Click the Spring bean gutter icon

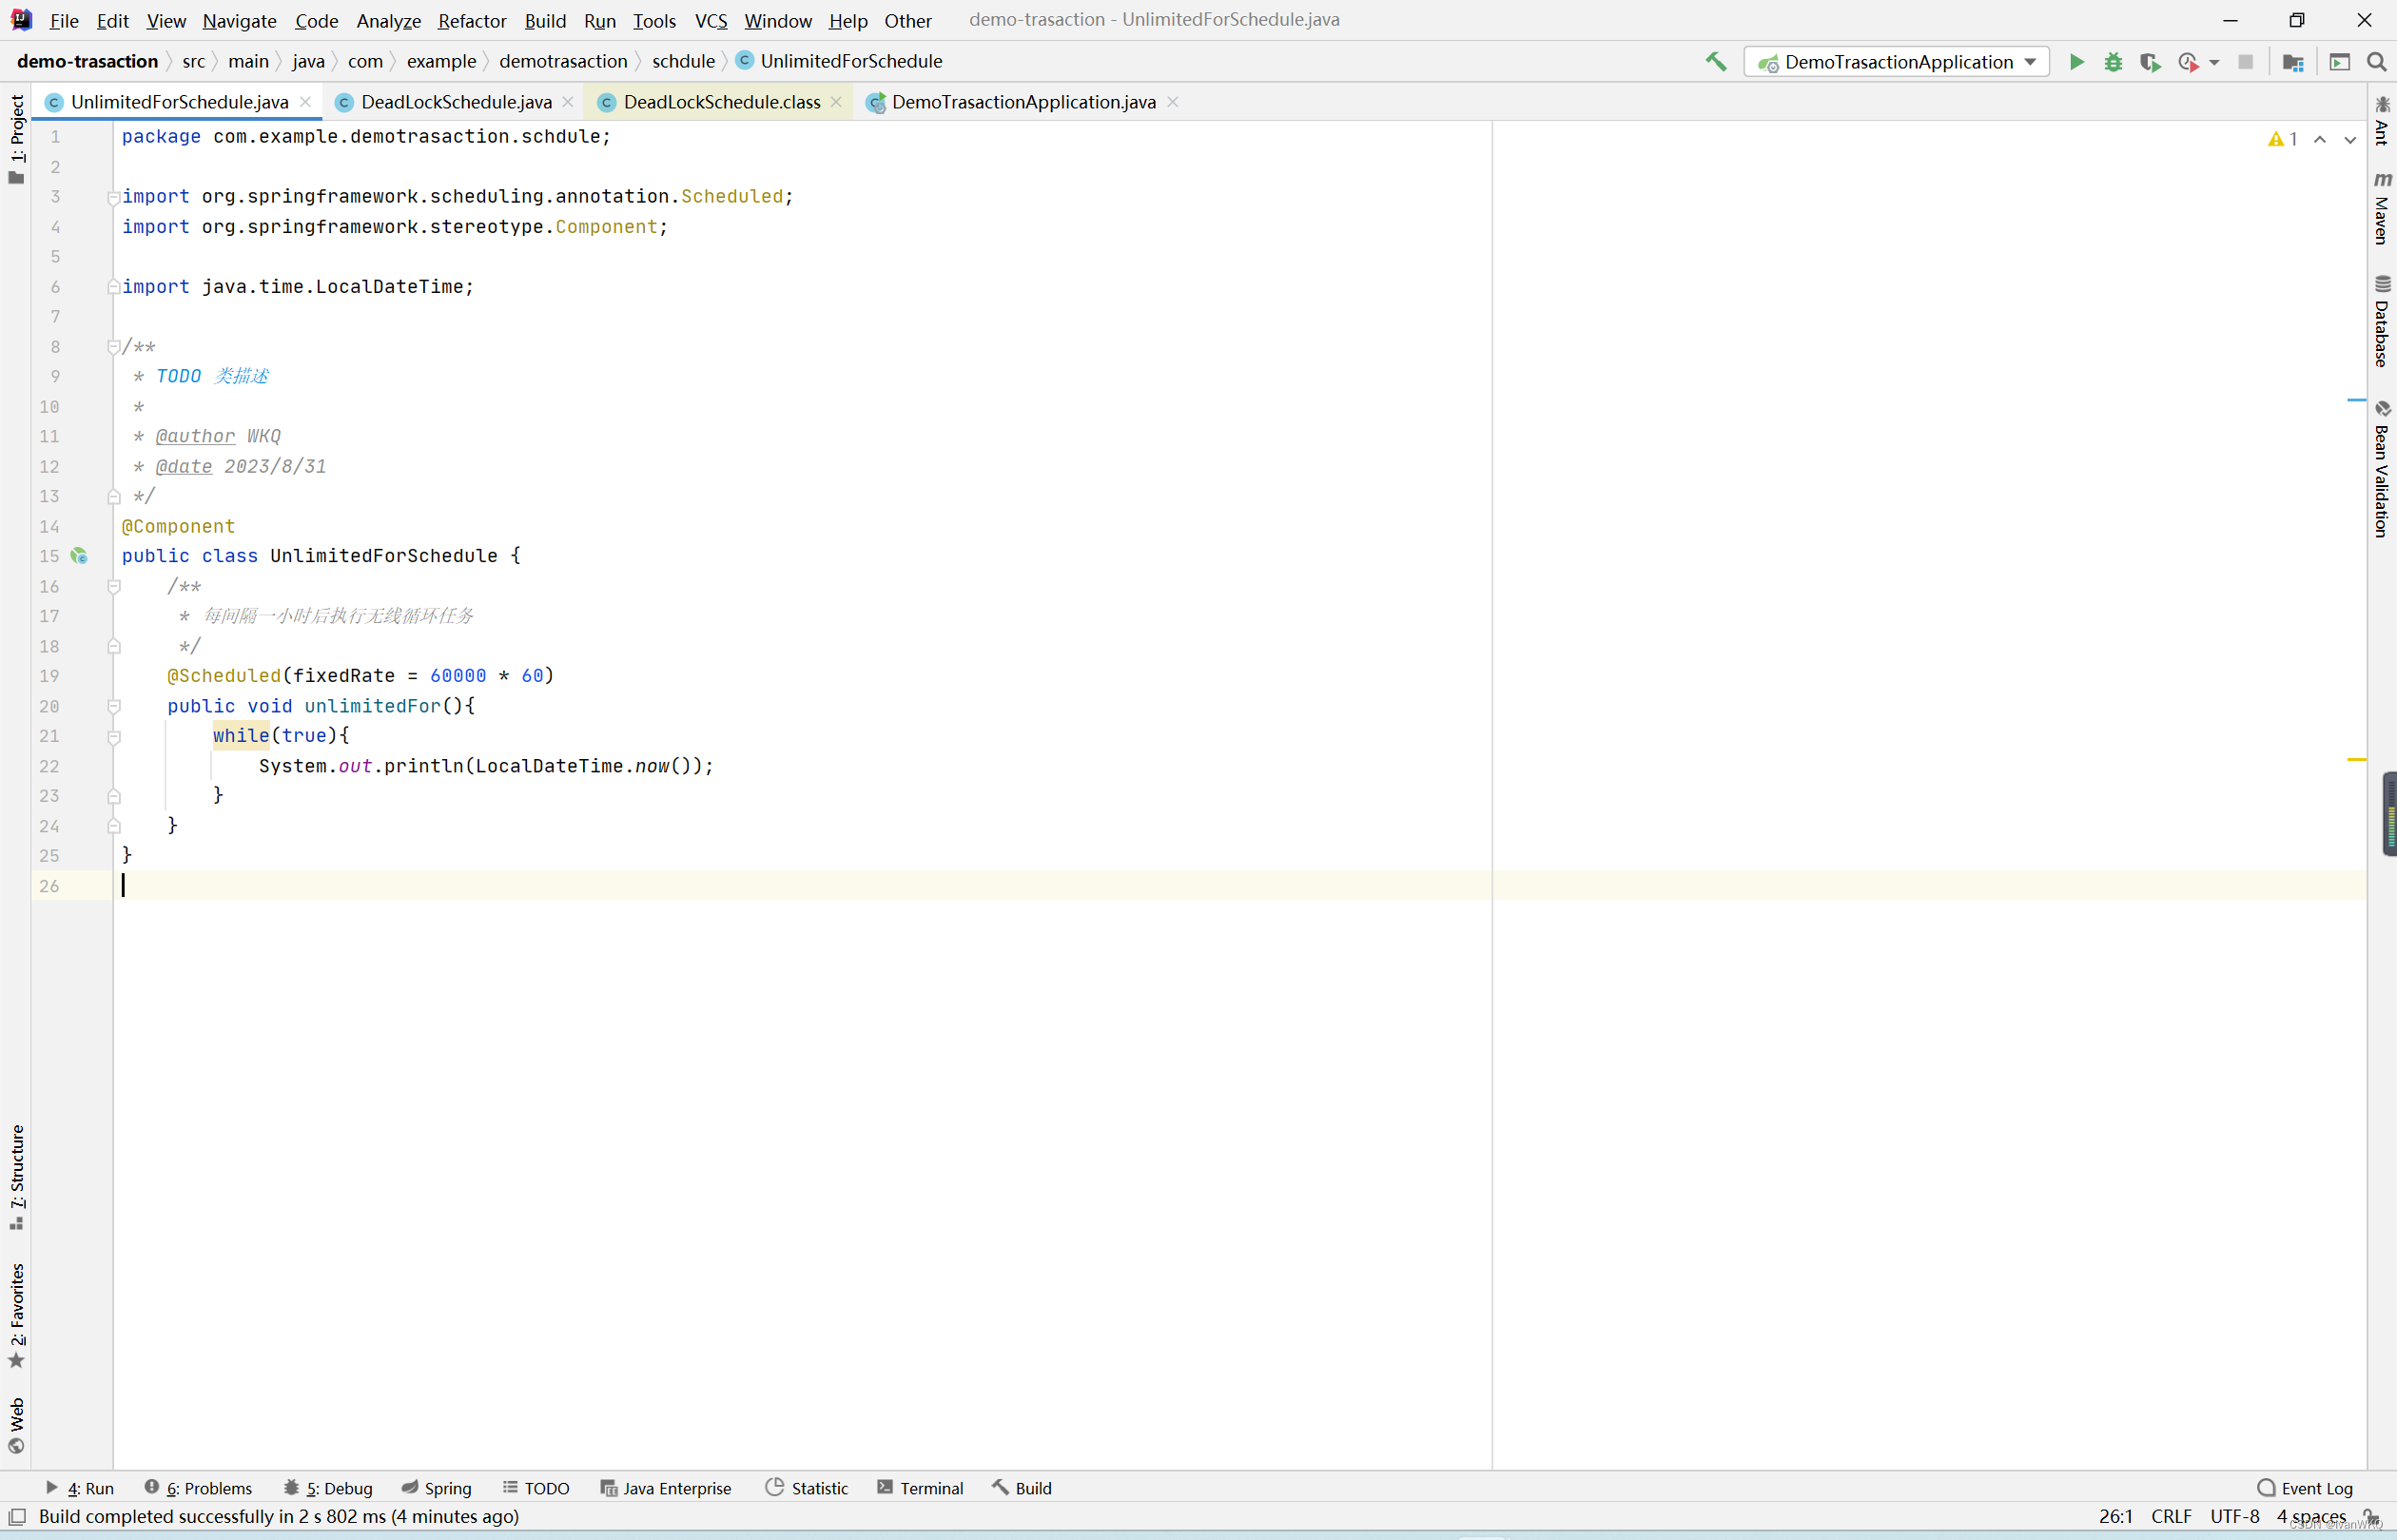click(79, 556)
